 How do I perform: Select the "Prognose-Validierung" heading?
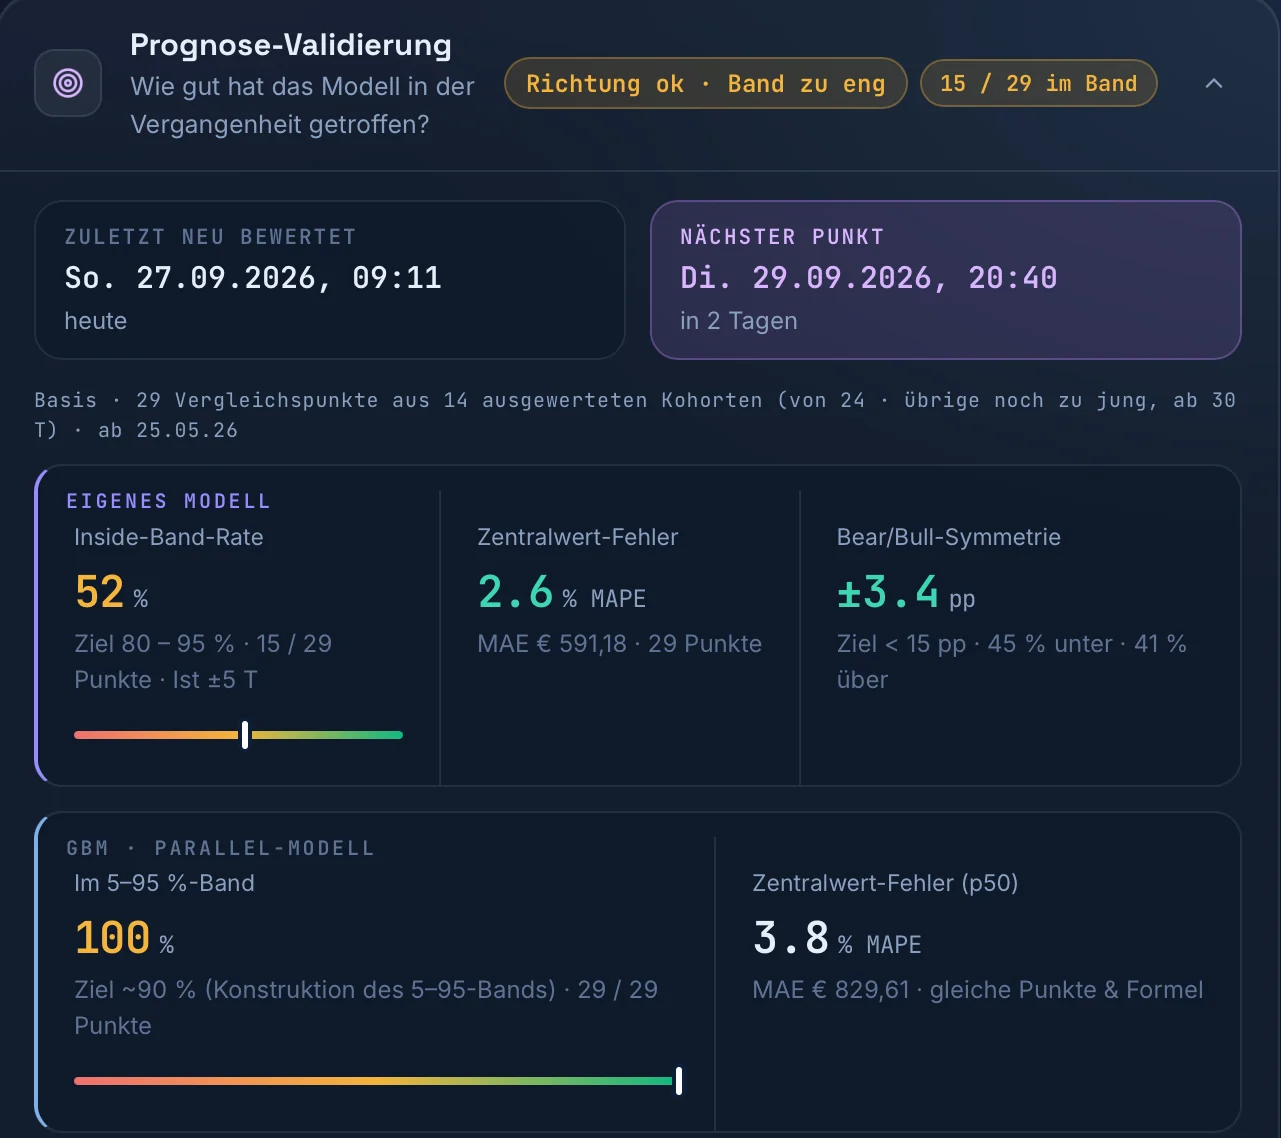(x=291, y=45)
